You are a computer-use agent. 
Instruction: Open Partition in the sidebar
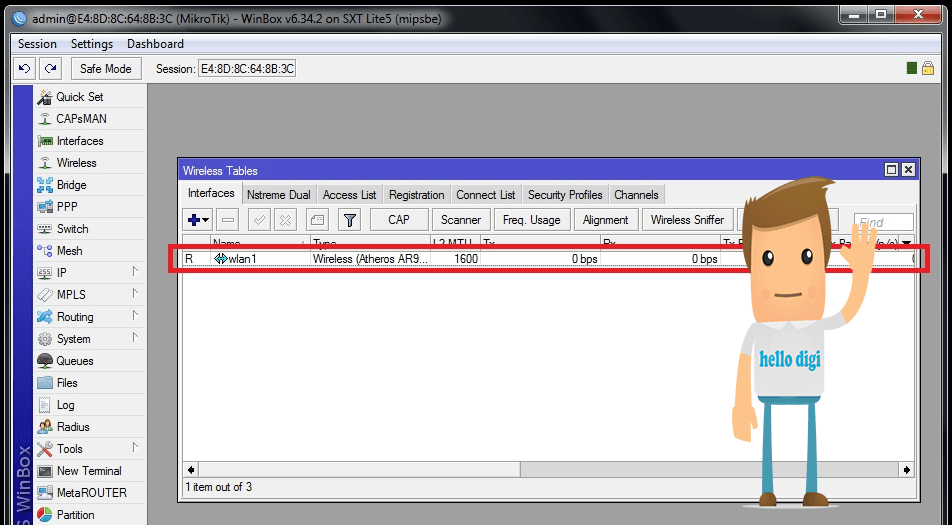coord(91,515)
